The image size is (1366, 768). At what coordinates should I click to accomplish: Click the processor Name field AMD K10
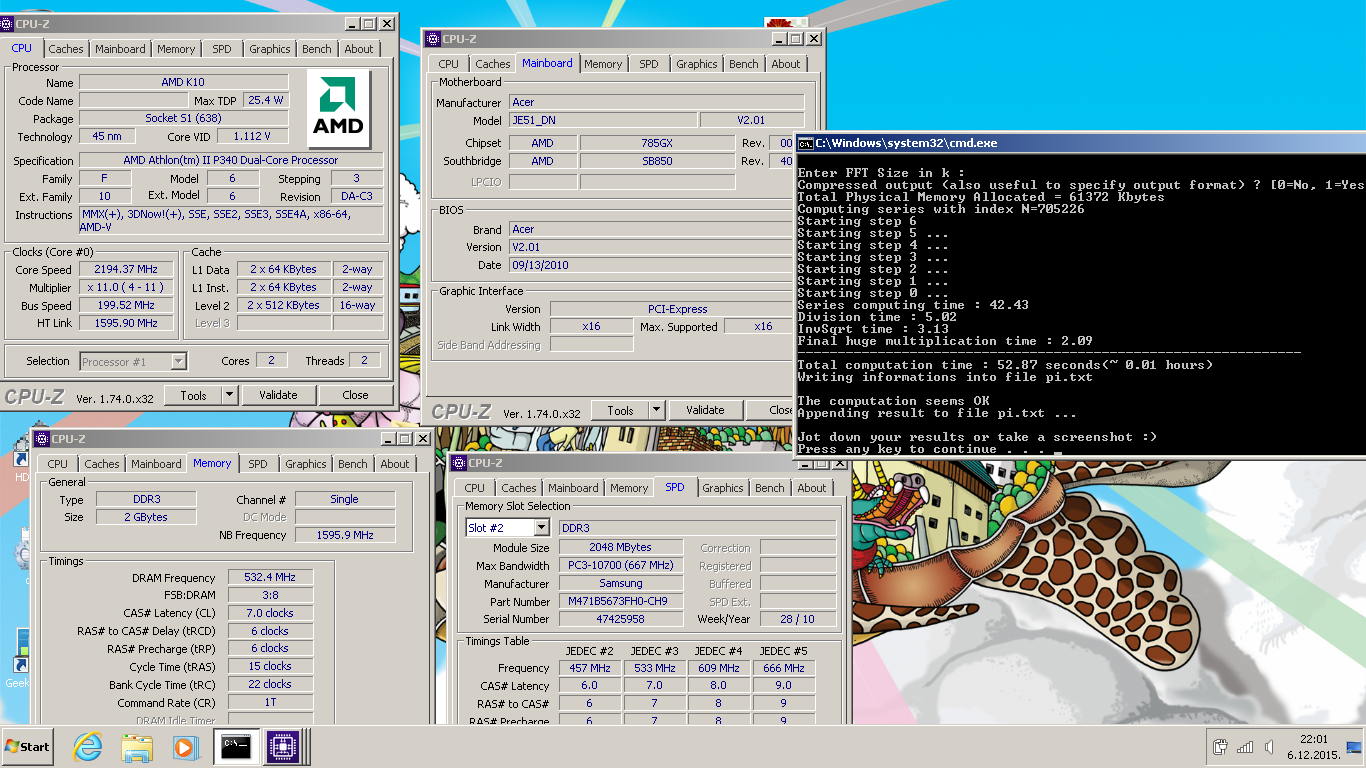coord(183,83)
